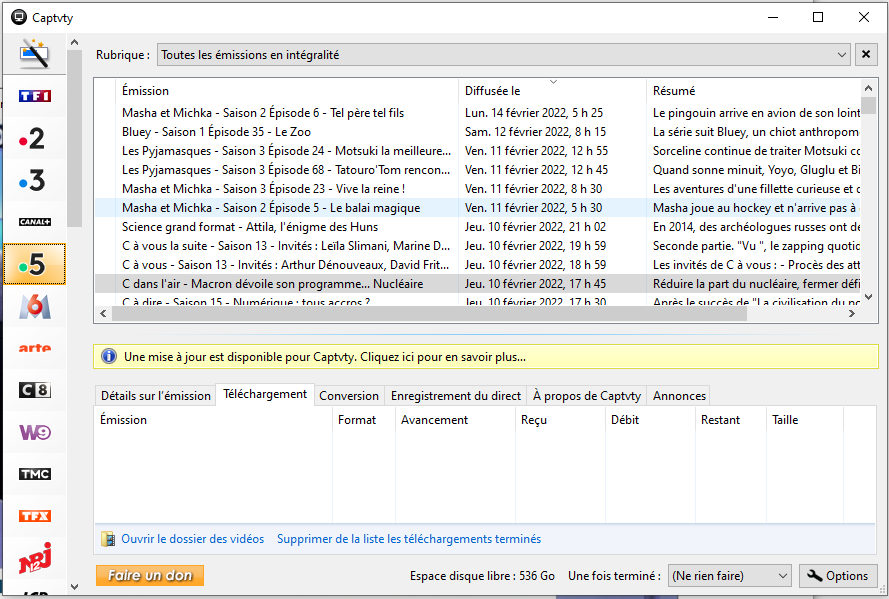Select the M6 channel logo
This screenshot has height=599, width=889.
click(x=35, y=306)
